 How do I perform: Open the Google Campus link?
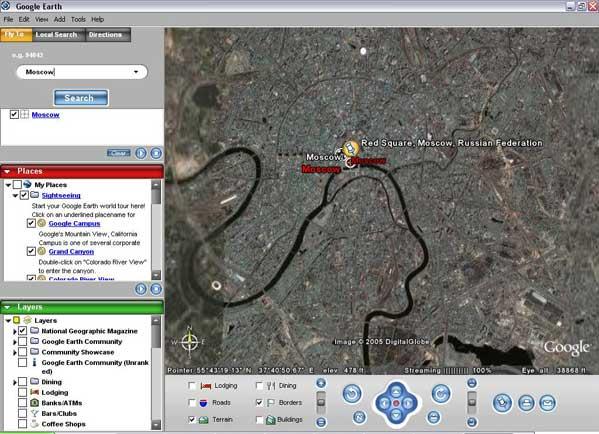point(74,223)
